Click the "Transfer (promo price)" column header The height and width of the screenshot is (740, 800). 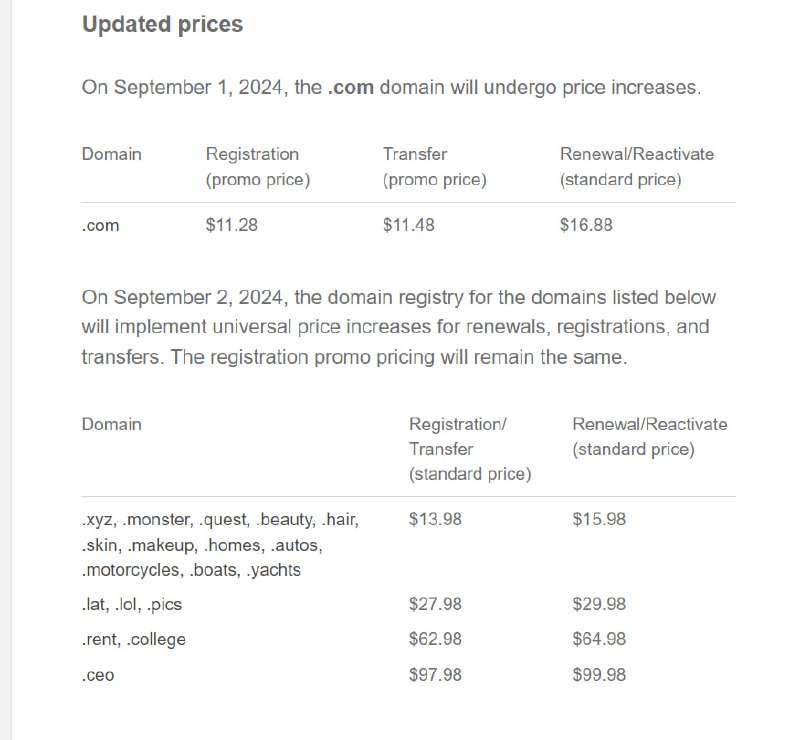(434, 167)
